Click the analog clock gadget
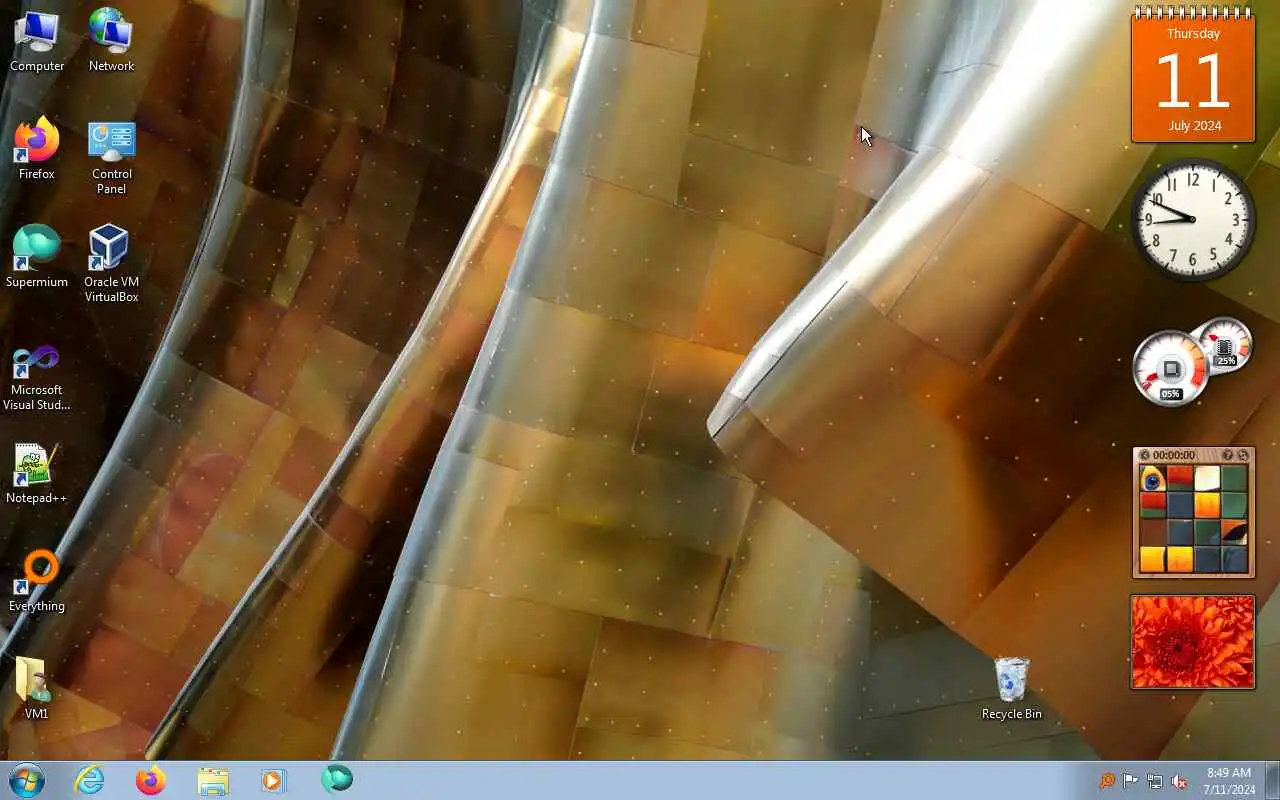The height and width of the screenshot is (800, 1280). coord(1193,220)
